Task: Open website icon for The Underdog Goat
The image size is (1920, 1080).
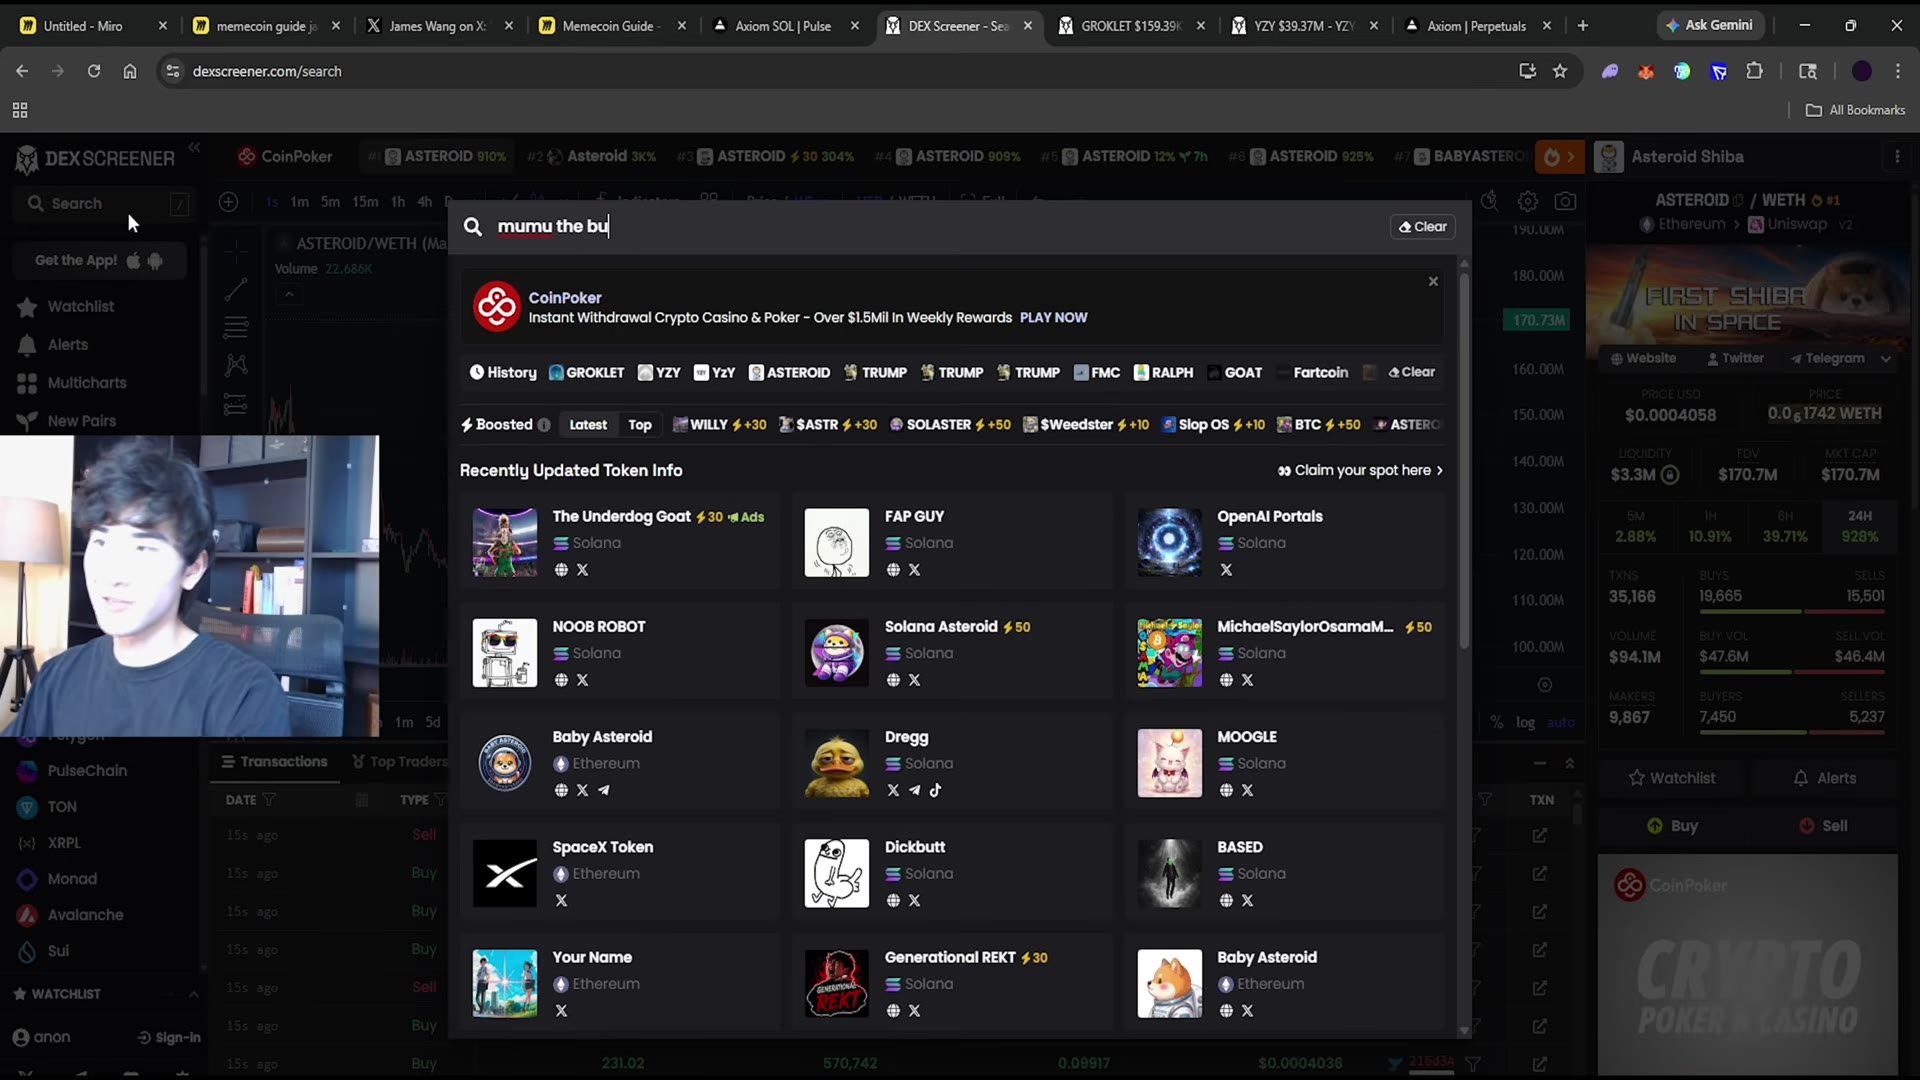Action: pos(561,570)
